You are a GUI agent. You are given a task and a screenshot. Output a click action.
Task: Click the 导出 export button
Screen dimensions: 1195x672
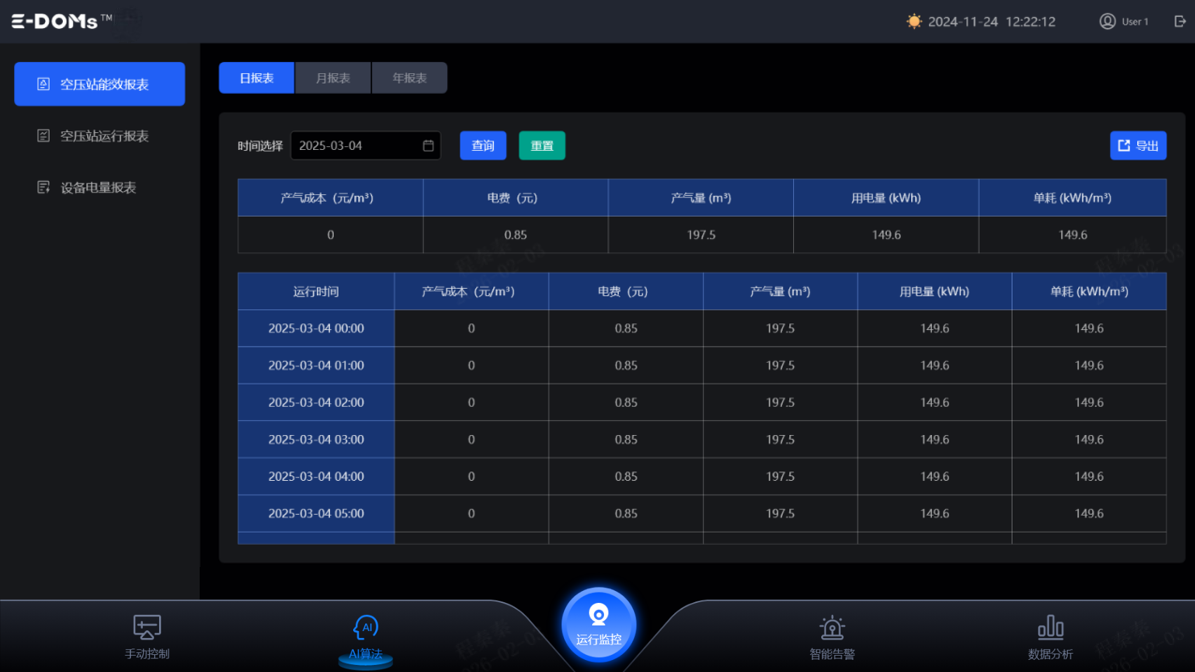1138,146
